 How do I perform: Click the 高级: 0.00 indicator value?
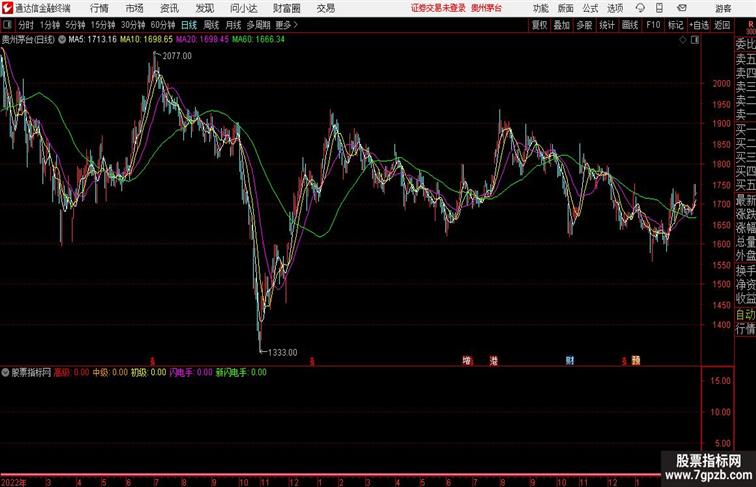point(71,372)
